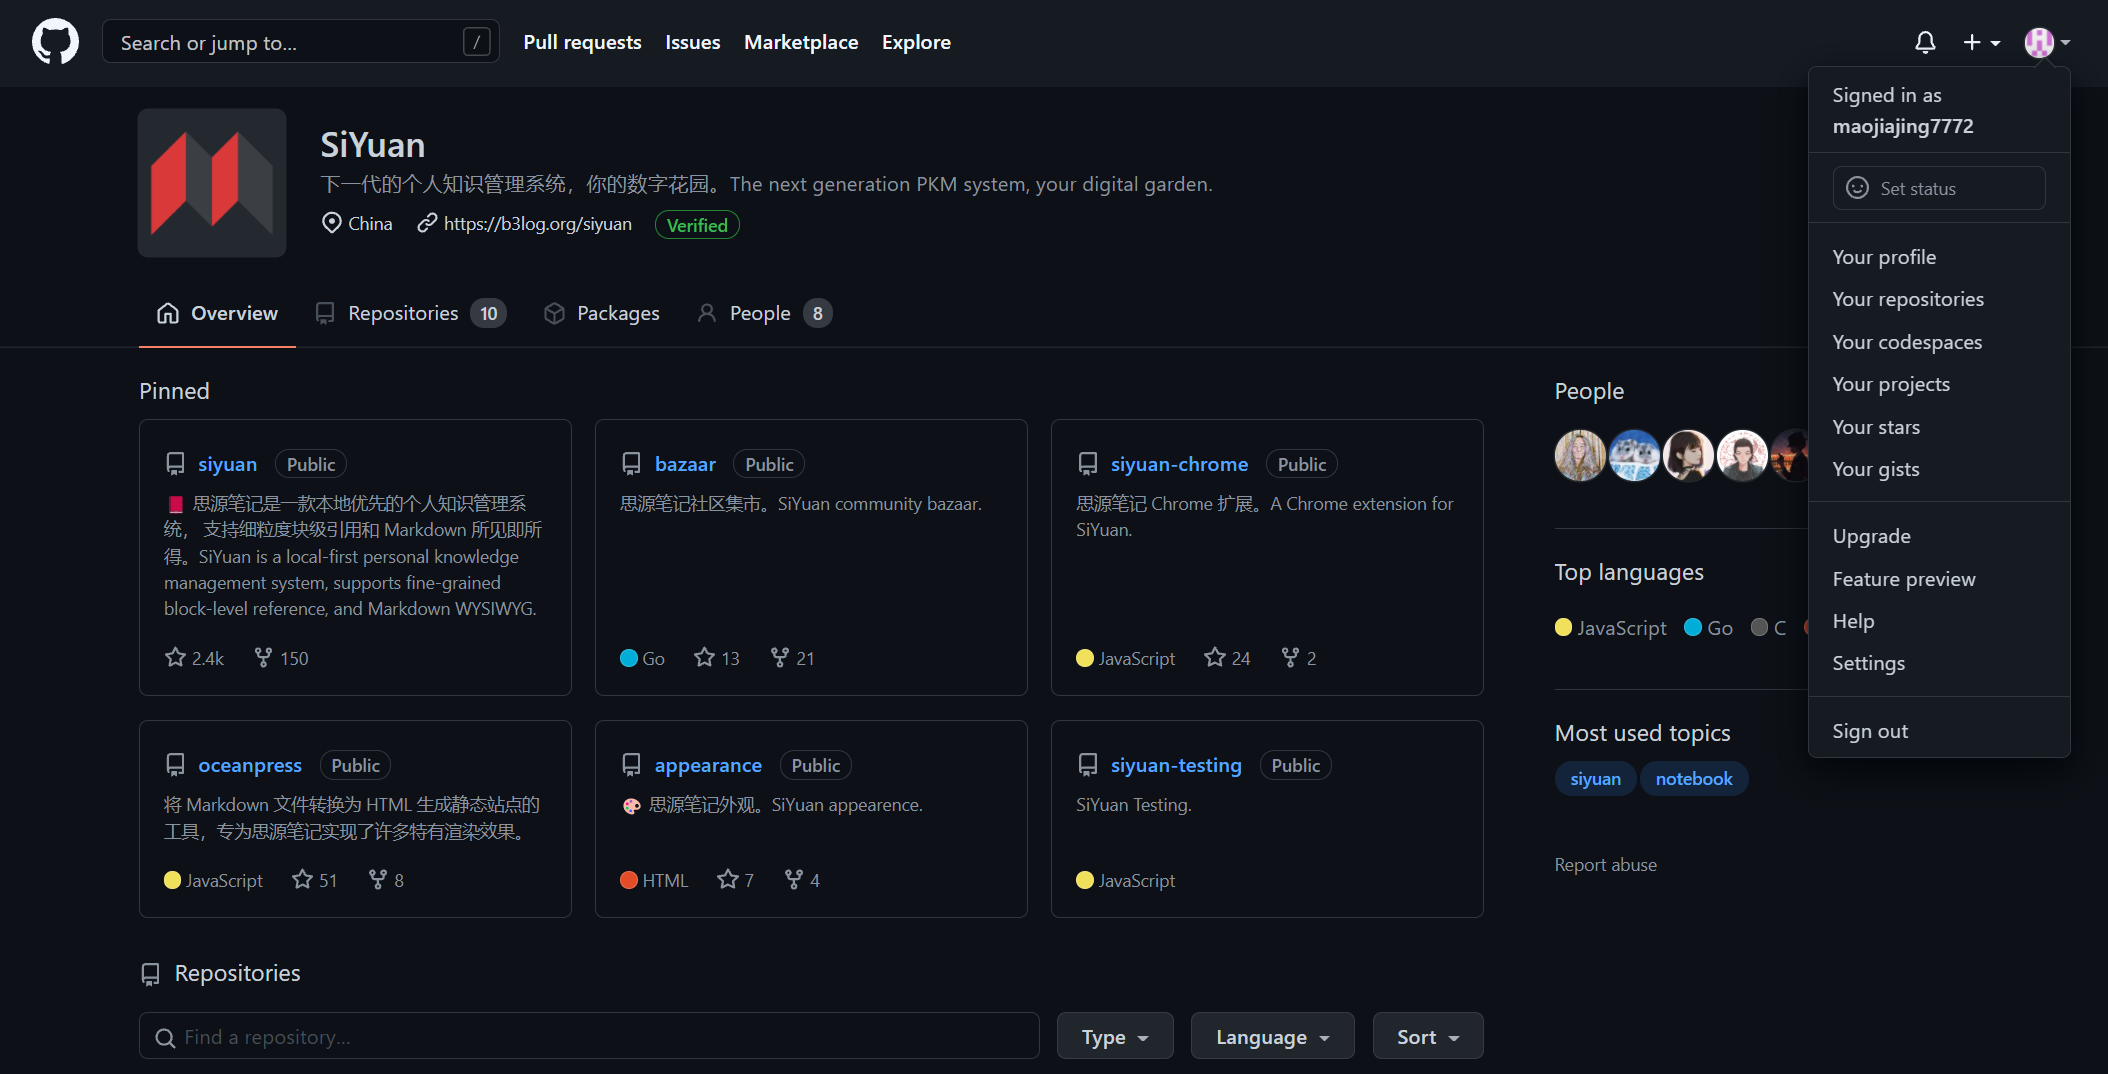Viewport: 2108px width, 1074px height.
Task: Click the star icon on siyuan repo
Action: (x=176, y=657)
